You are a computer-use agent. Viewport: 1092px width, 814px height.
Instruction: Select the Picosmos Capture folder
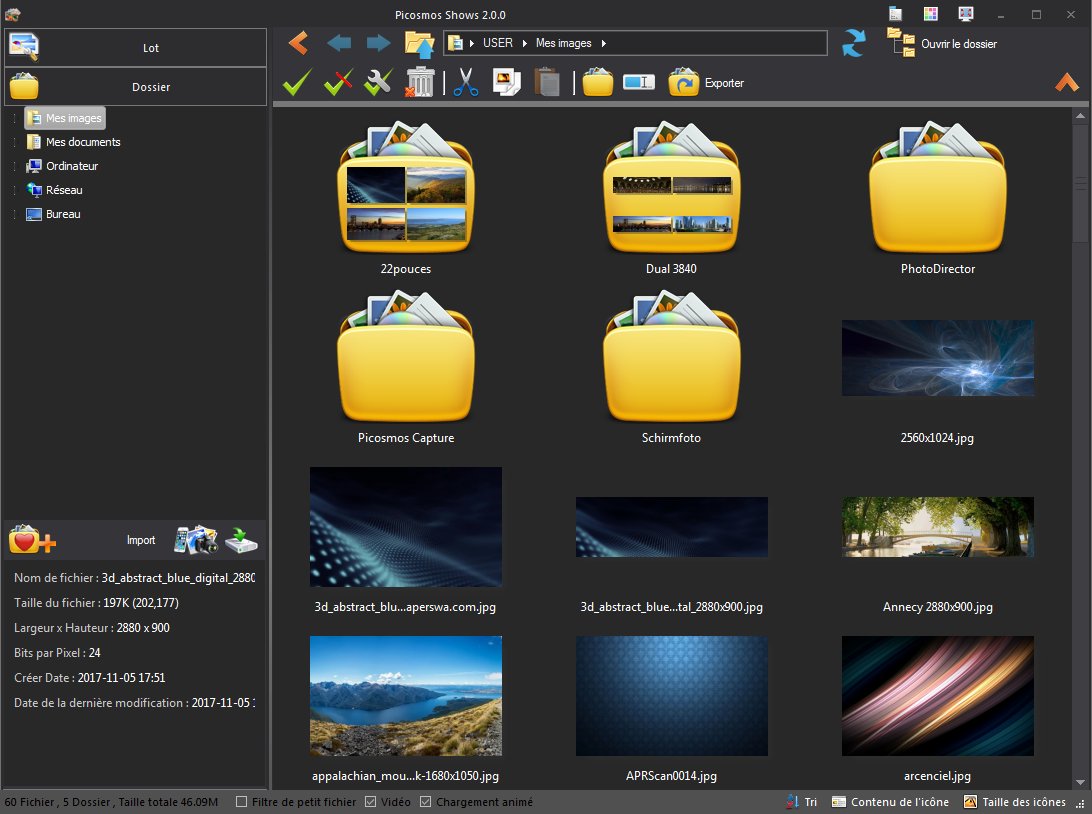pos(406,358)
